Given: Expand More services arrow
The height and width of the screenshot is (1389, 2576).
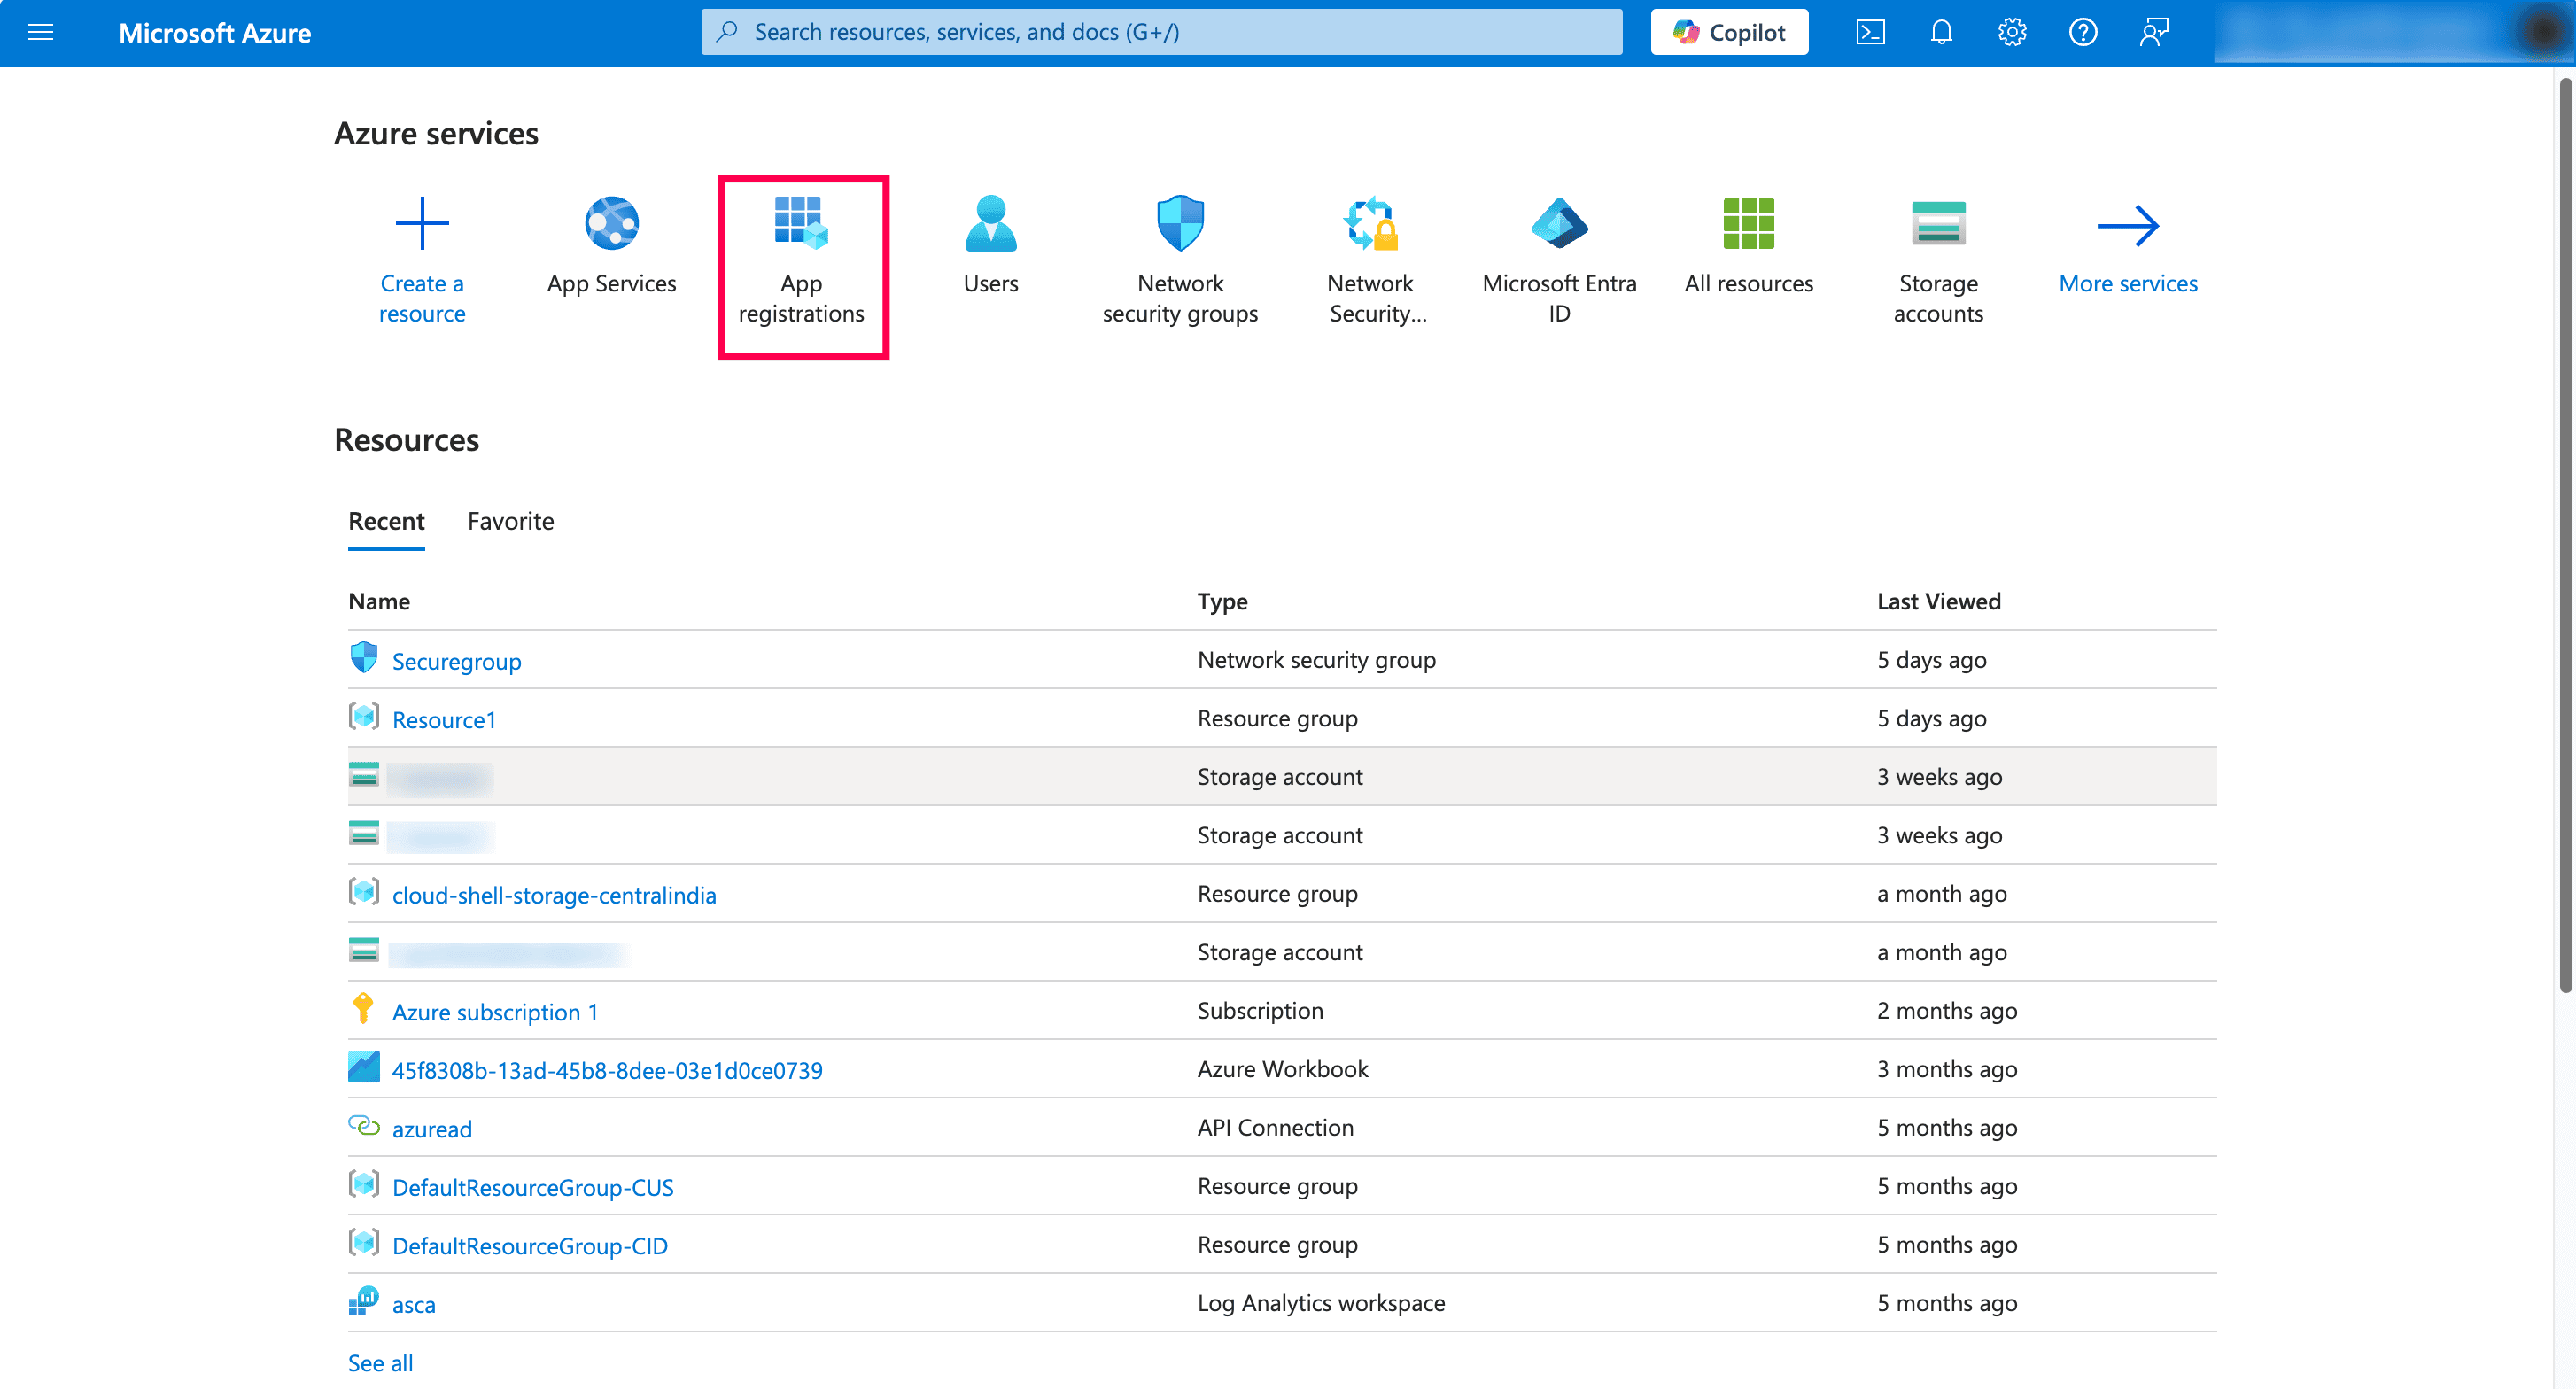Looking at the screenshot, I should coord(2128,227).
